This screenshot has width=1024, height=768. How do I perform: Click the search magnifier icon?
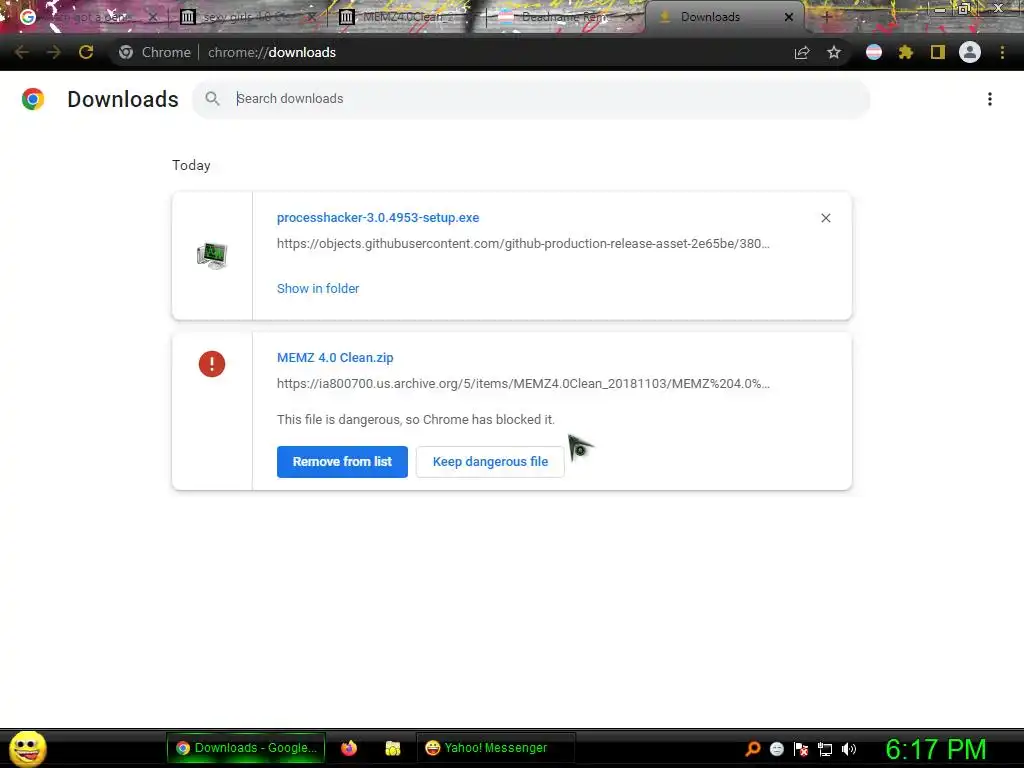(212, 99)
